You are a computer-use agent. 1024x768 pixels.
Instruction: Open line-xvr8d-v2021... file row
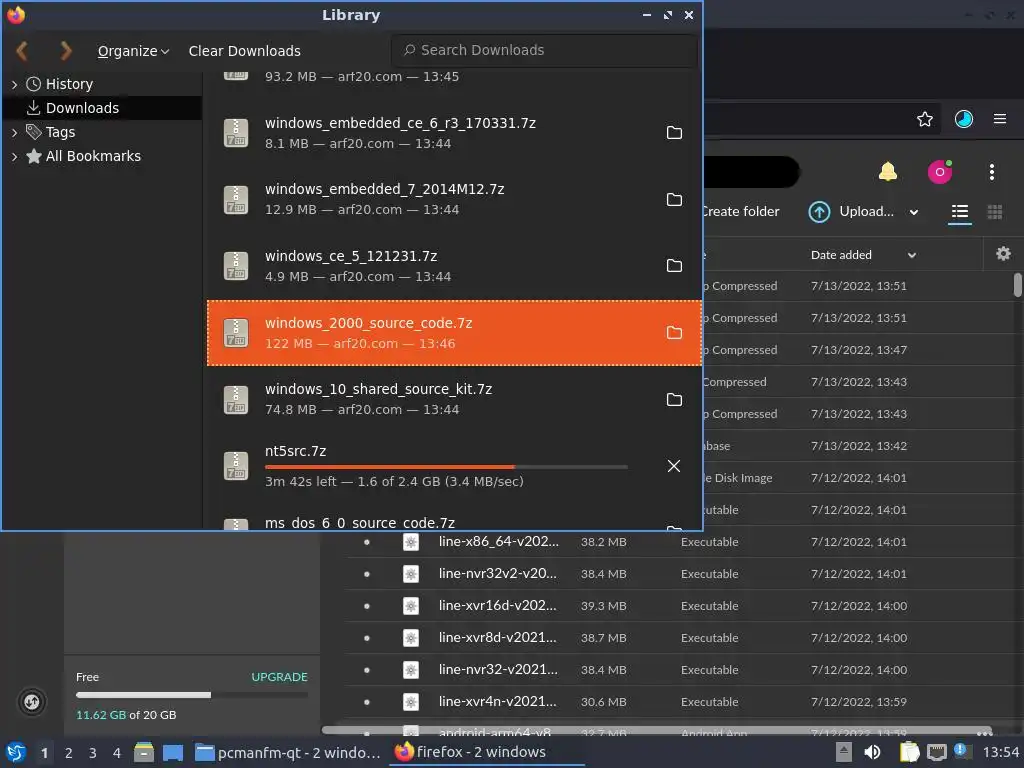679,637
